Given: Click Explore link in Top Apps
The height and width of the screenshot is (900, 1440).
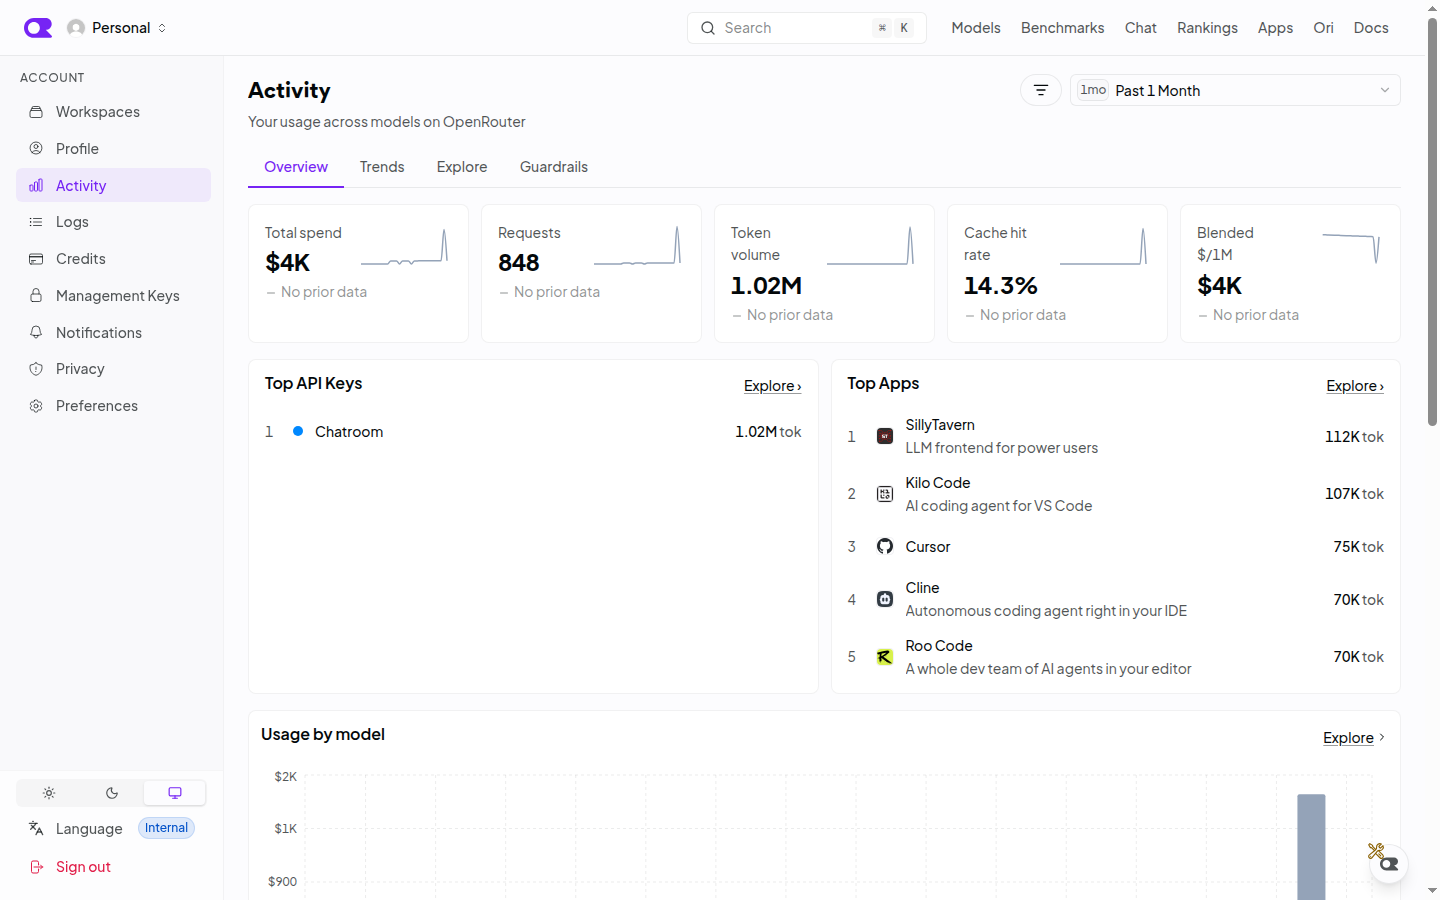Looking at the screenshot, I should pos(1355,386).
